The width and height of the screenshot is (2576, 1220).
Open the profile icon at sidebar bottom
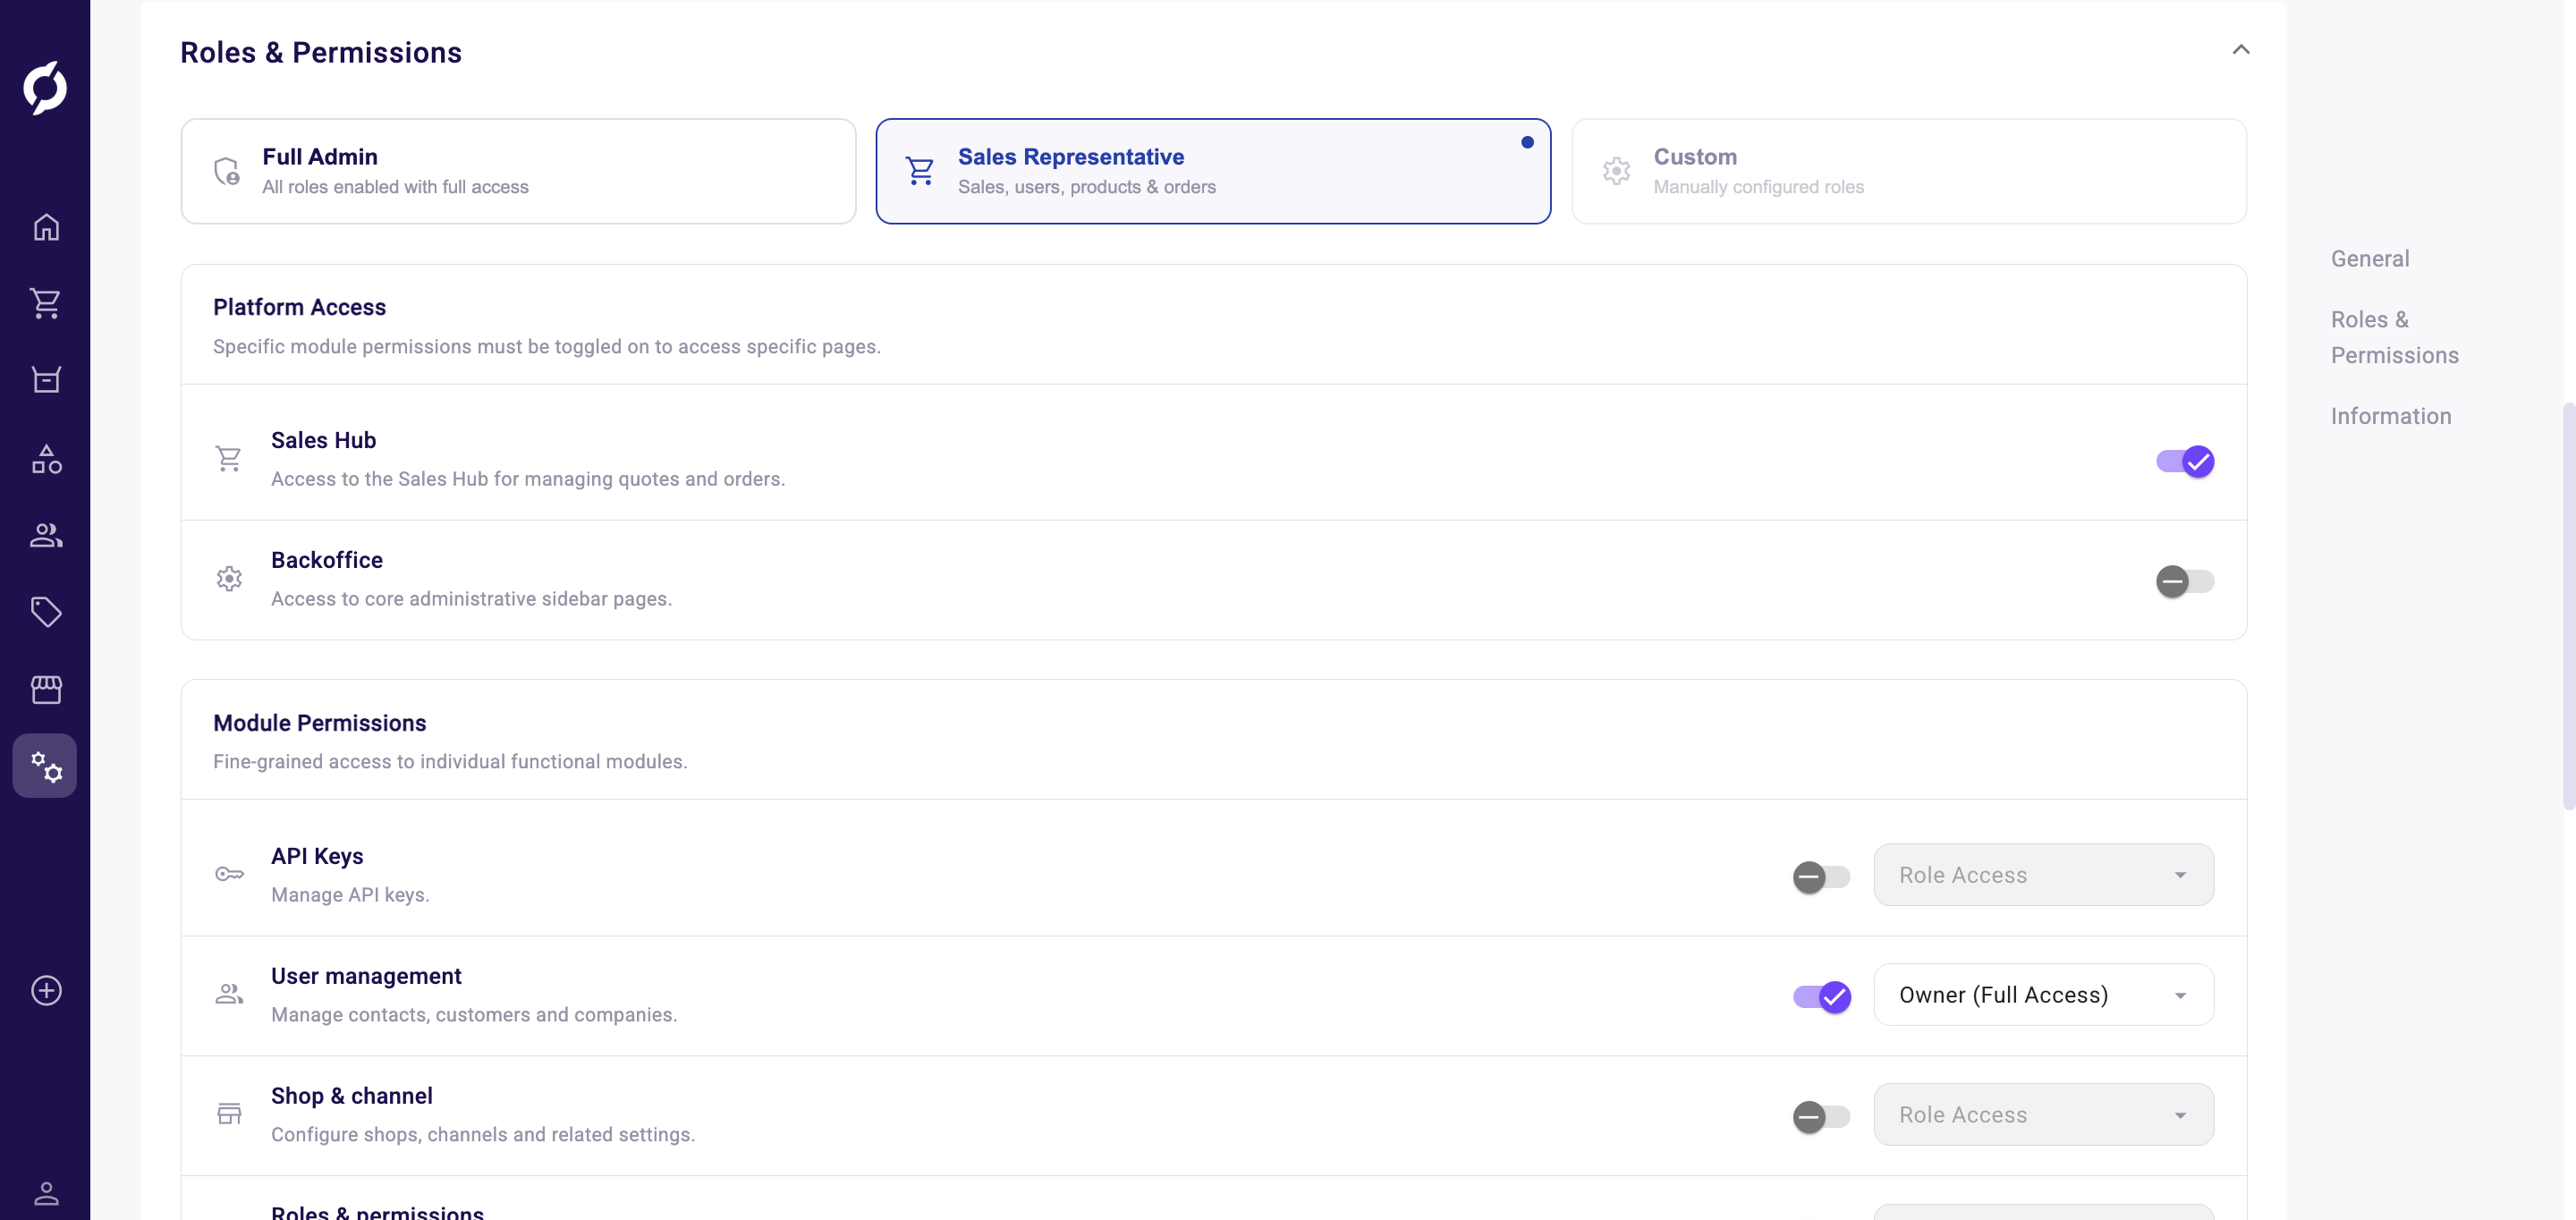tap(46, 1193)
